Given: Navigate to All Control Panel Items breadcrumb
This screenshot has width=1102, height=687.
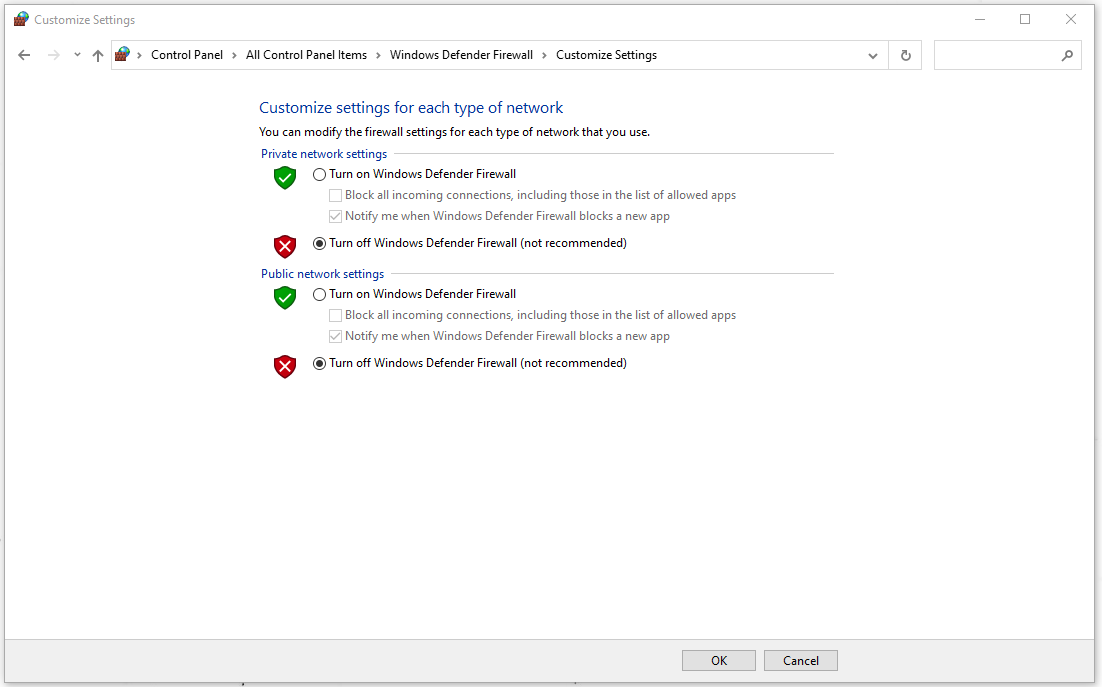Looking at the screenshot, I should click(306, 55).
